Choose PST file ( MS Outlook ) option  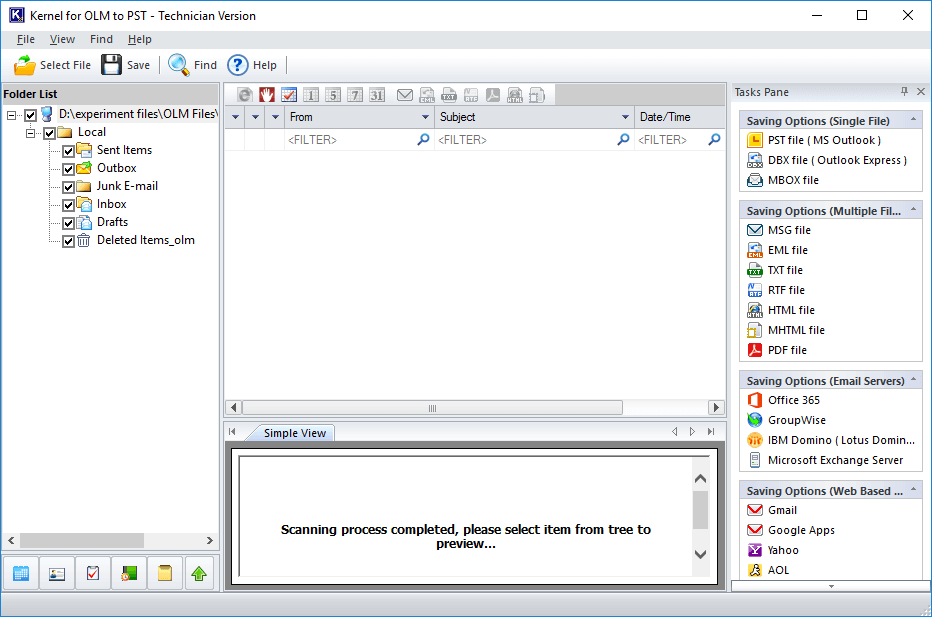tap(813, 140)
